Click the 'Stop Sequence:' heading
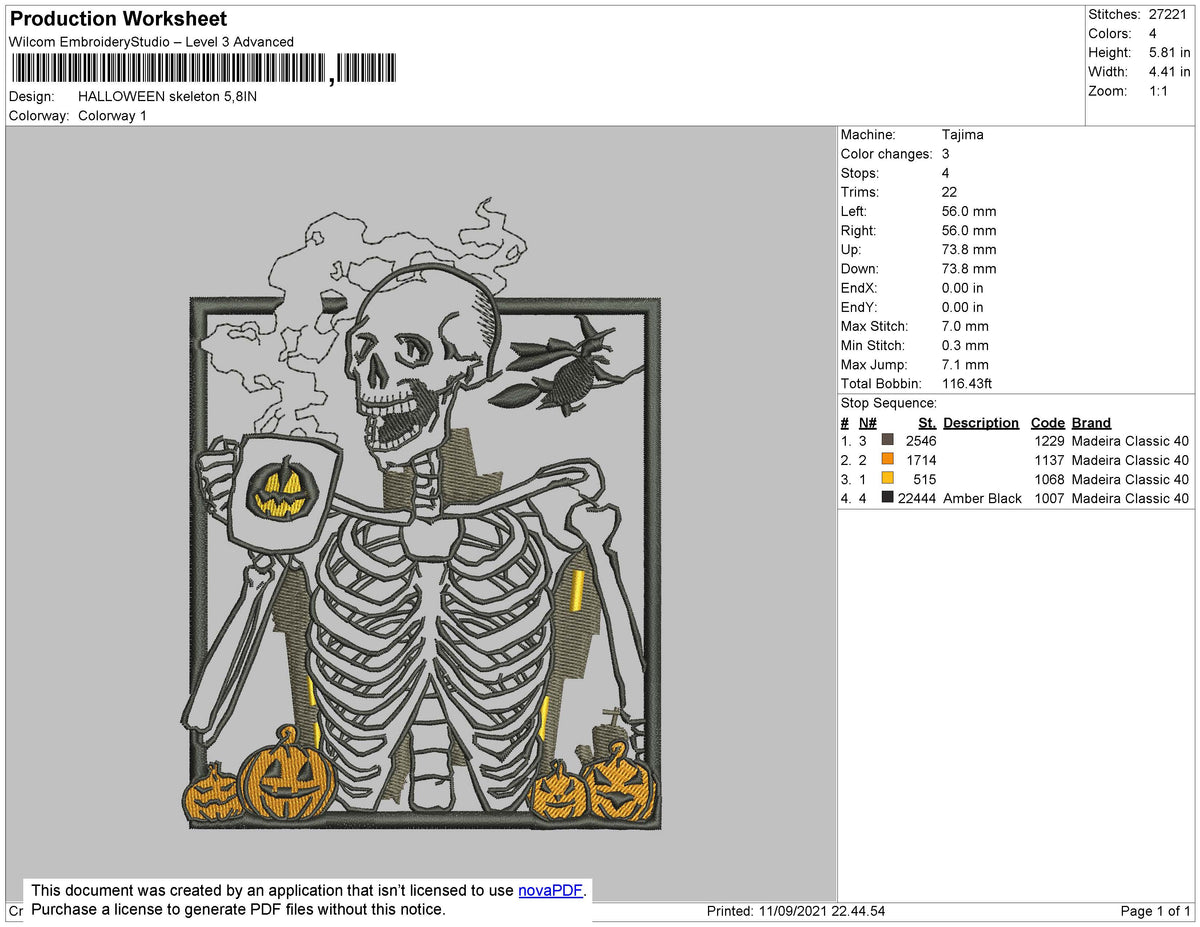Image resolution: width=1200 pixels, height=927 pixels. [x=888, y=403]
